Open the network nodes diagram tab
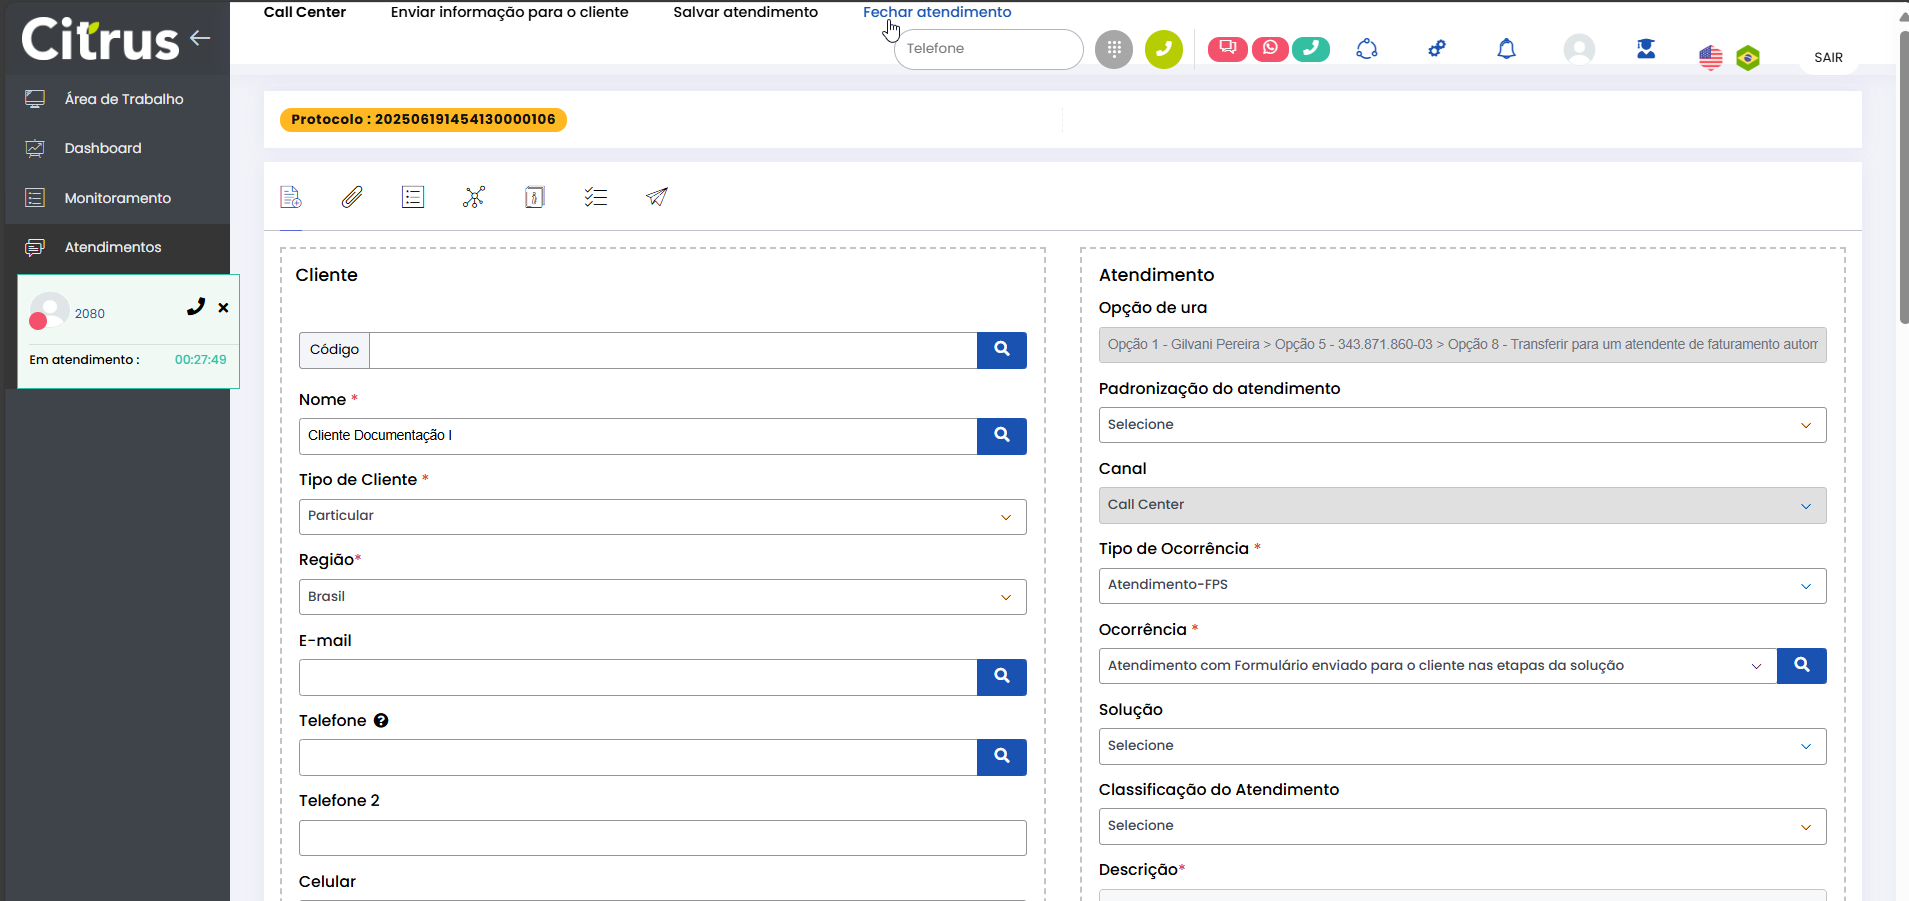The height and width of the screenshot is (901, 1909). click(474, 197)
